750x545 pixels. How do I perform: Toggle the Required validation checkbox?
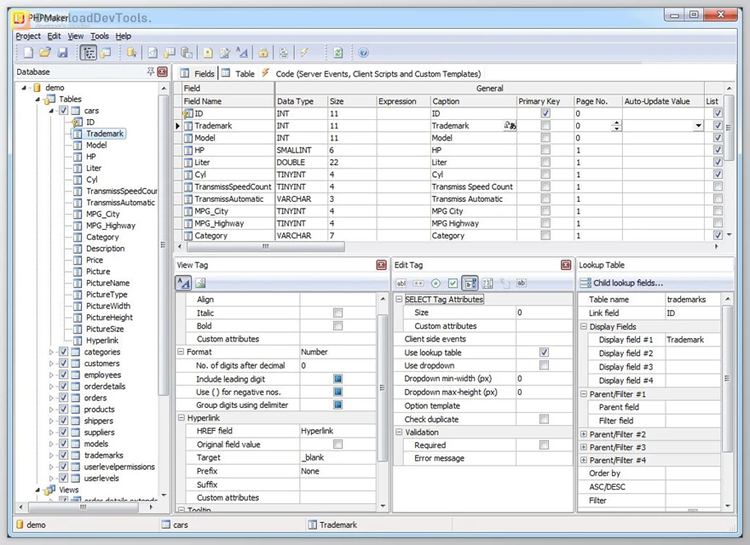point(544,445)
